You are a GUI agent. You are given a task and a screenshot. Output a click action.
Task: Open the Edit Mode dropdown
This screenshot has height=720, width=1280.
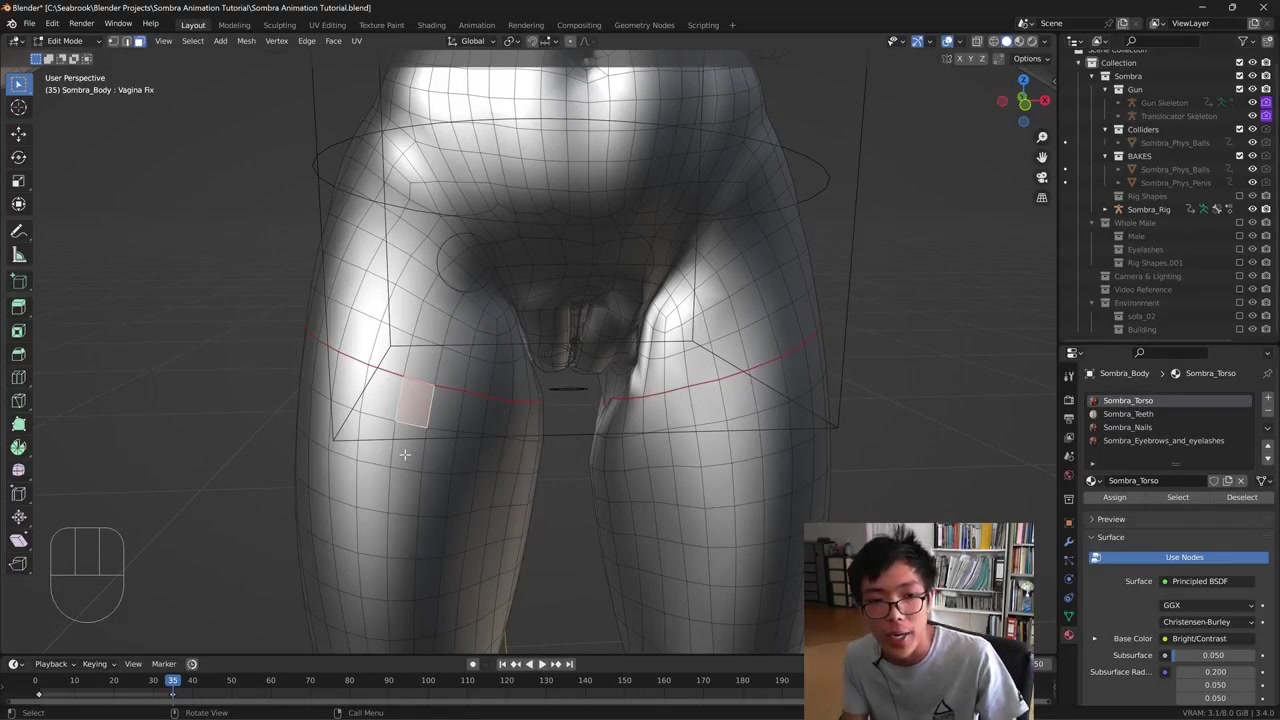pos(64,41)
